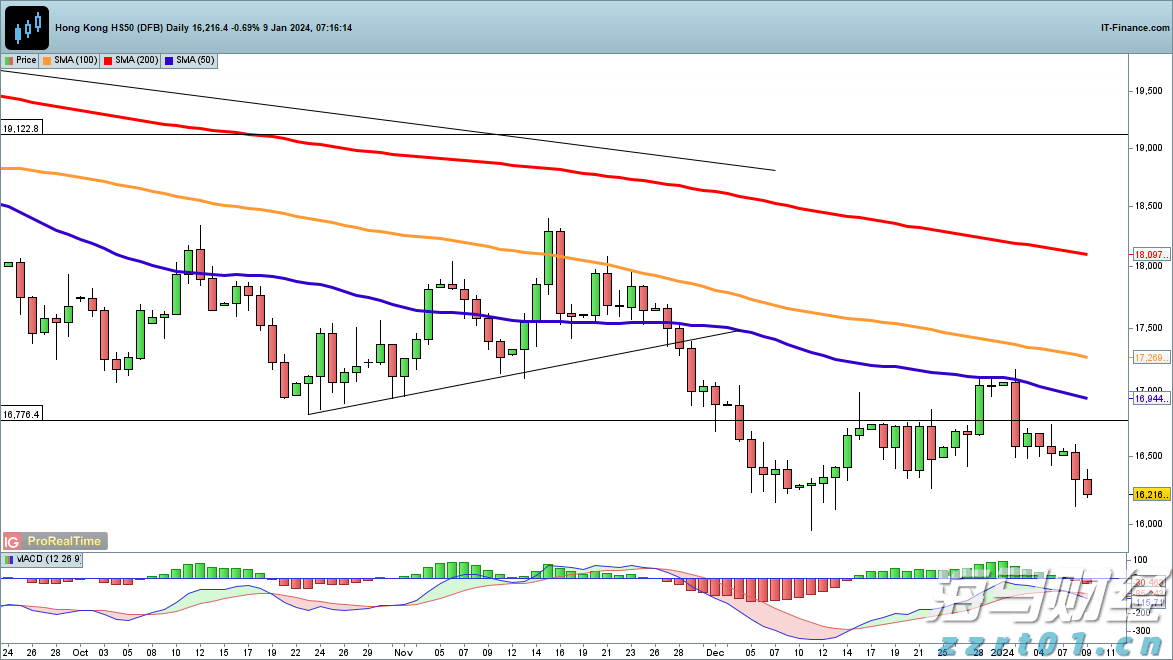
Task: Click the blue SMA 50 value tag 16,944
Action: point(1146,398)
